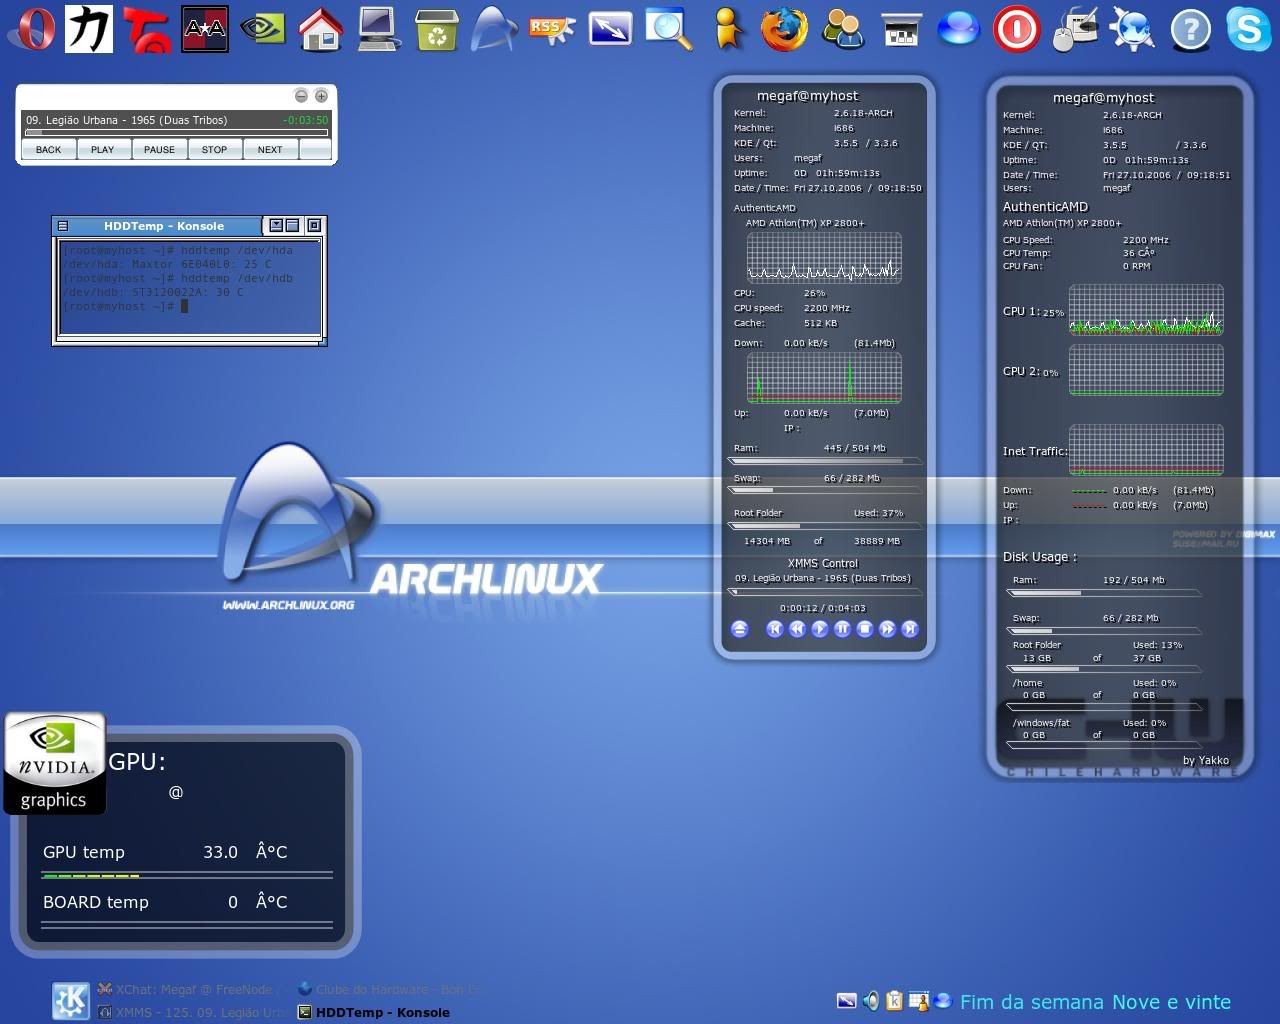Open the screen-with-arrow dock icon
Image resolution: width=1280 pixels, height=1024 pixels.
point(610,29)
